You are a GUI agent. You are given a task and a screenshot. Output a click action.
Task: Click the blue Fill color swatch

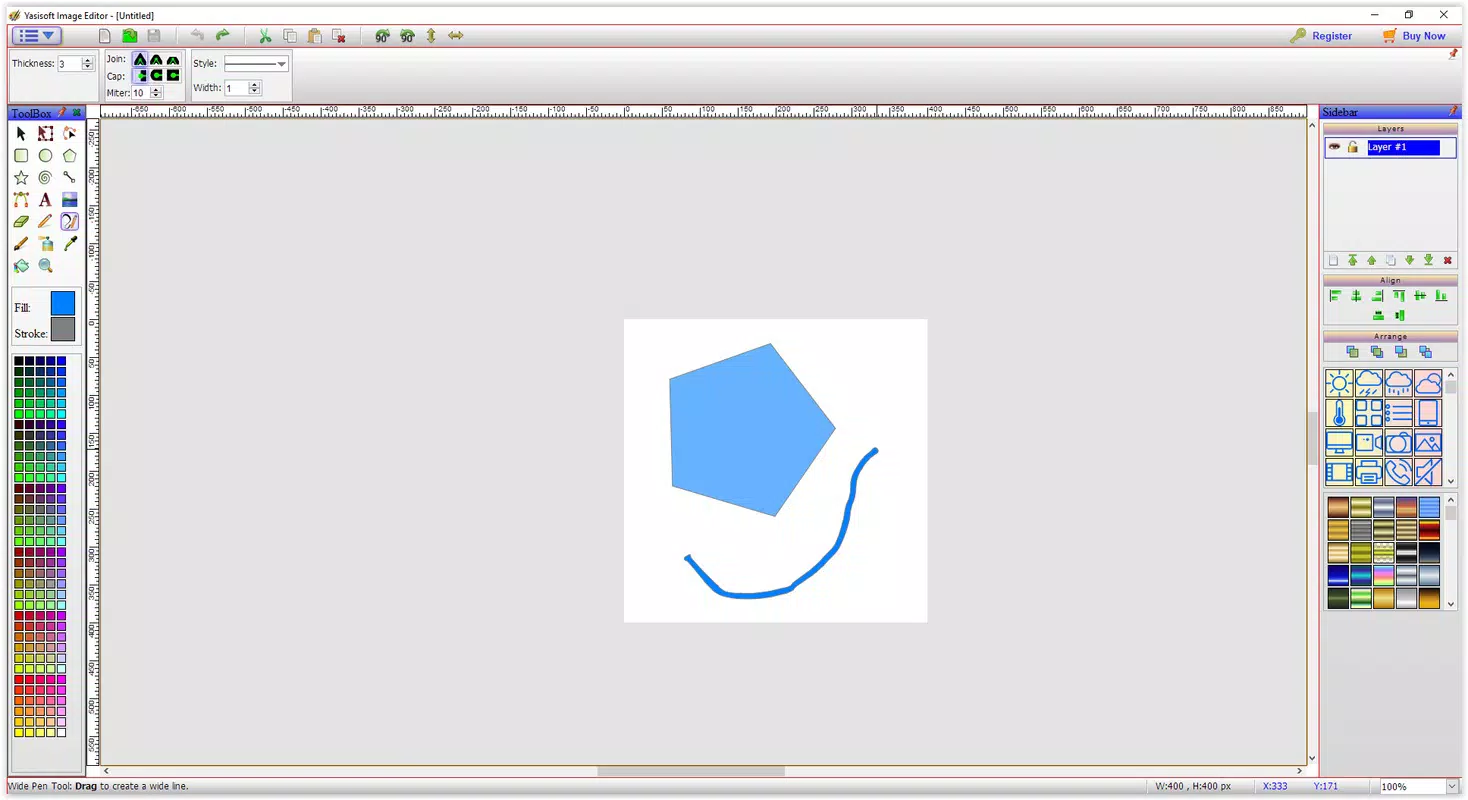pos(63,304)
